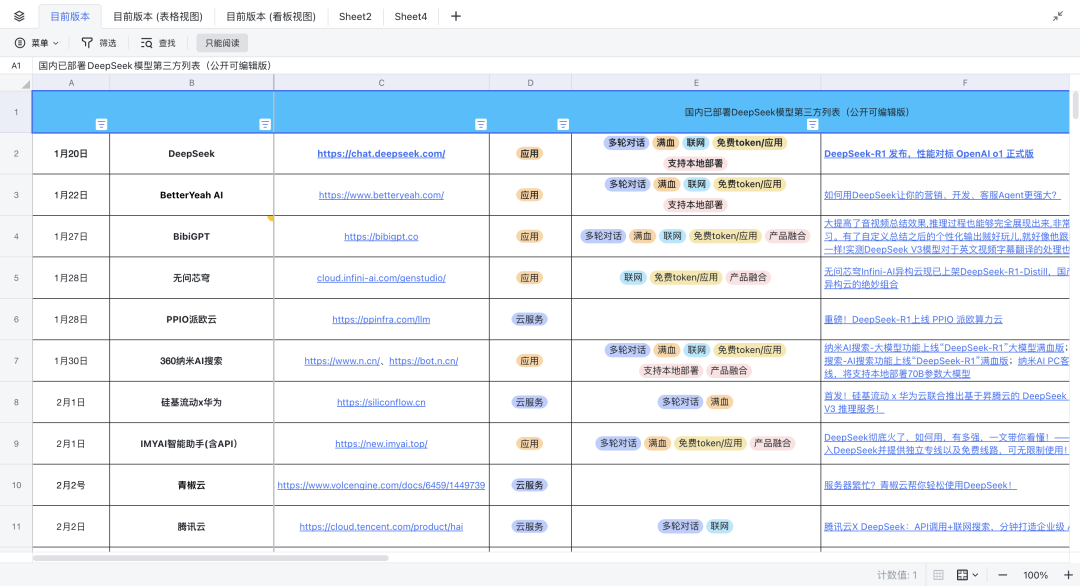
Task: Select the cell reading 360纳米AI搜索
Action: 191,361
